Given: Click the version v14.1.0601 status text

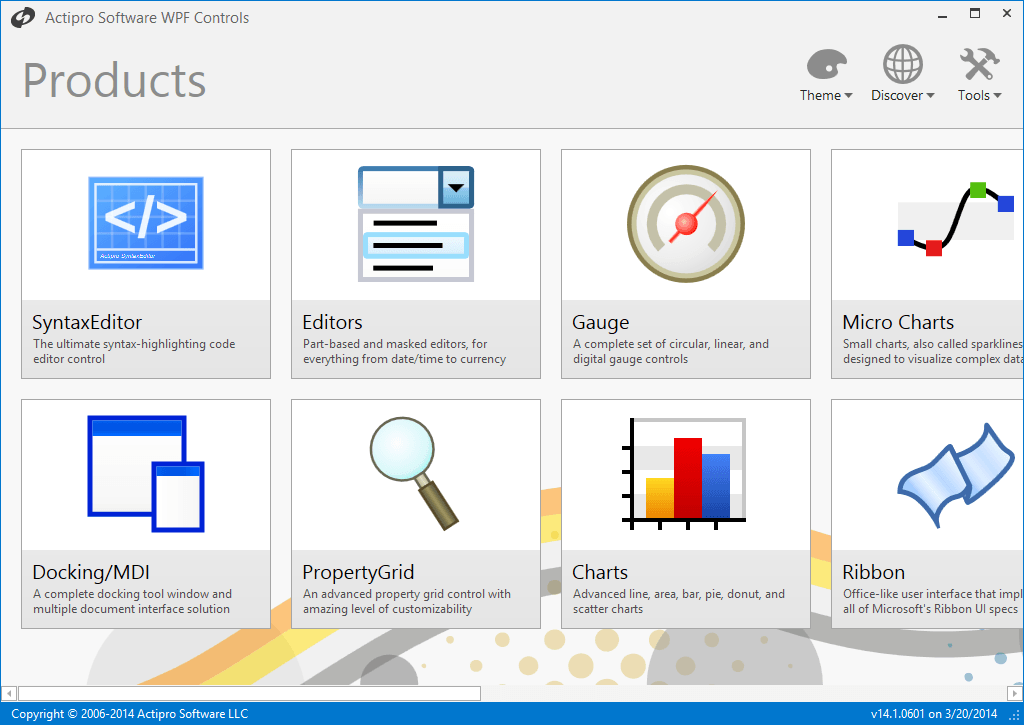Looking at the screenshot, I should 934,714.
